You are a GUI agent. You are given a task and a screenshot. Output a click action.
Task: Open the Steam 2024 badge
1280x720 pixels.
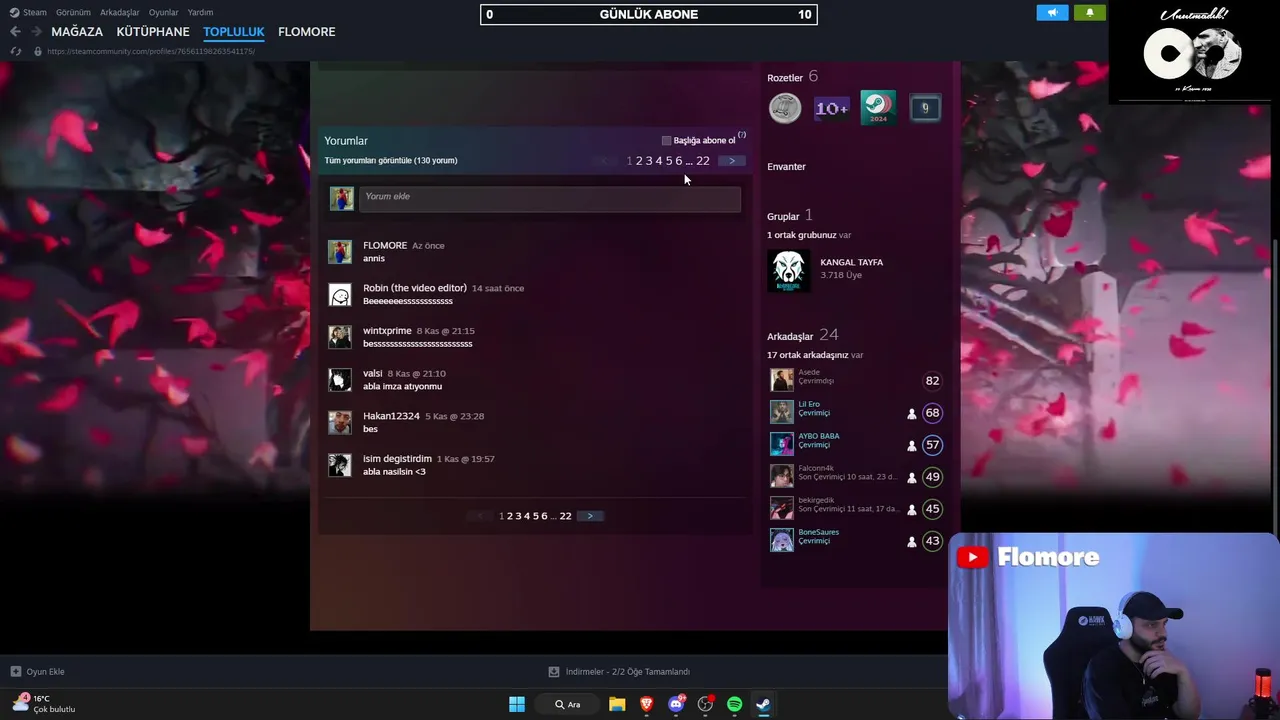878,108
